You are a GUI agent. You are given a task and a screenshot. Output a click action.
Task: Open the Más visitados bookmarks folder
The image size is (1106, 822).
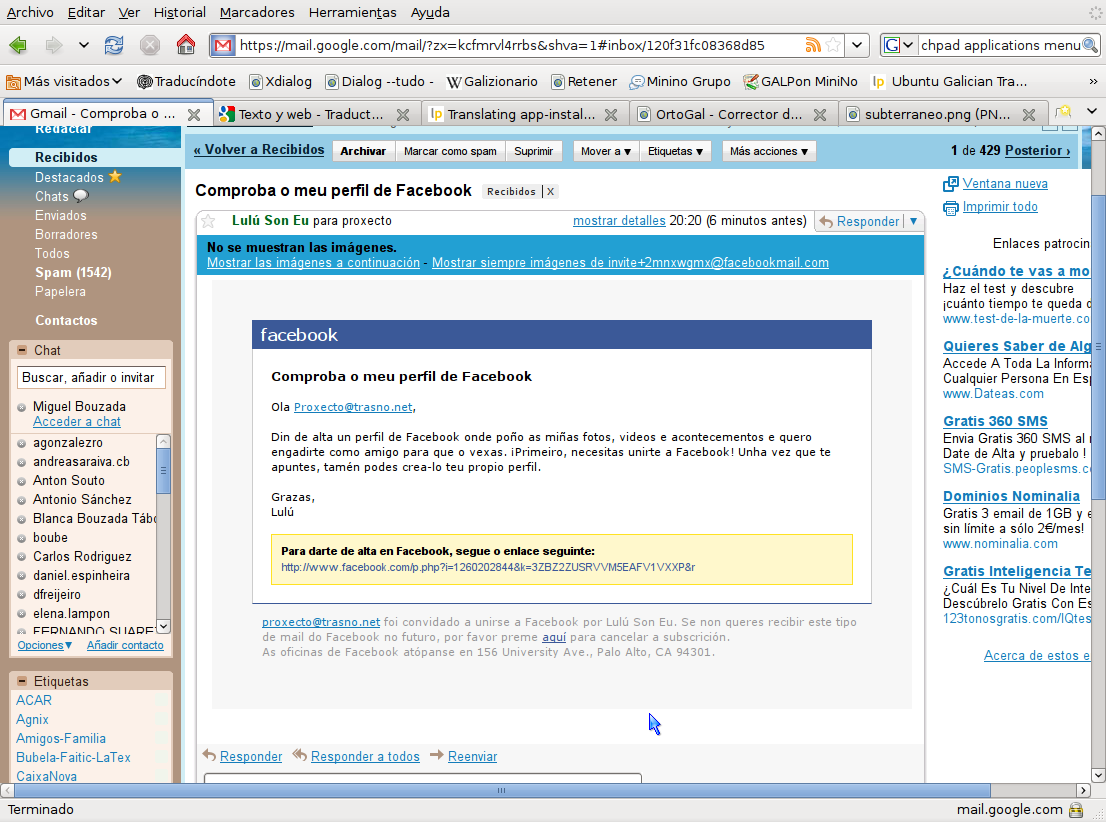[64, 82]
